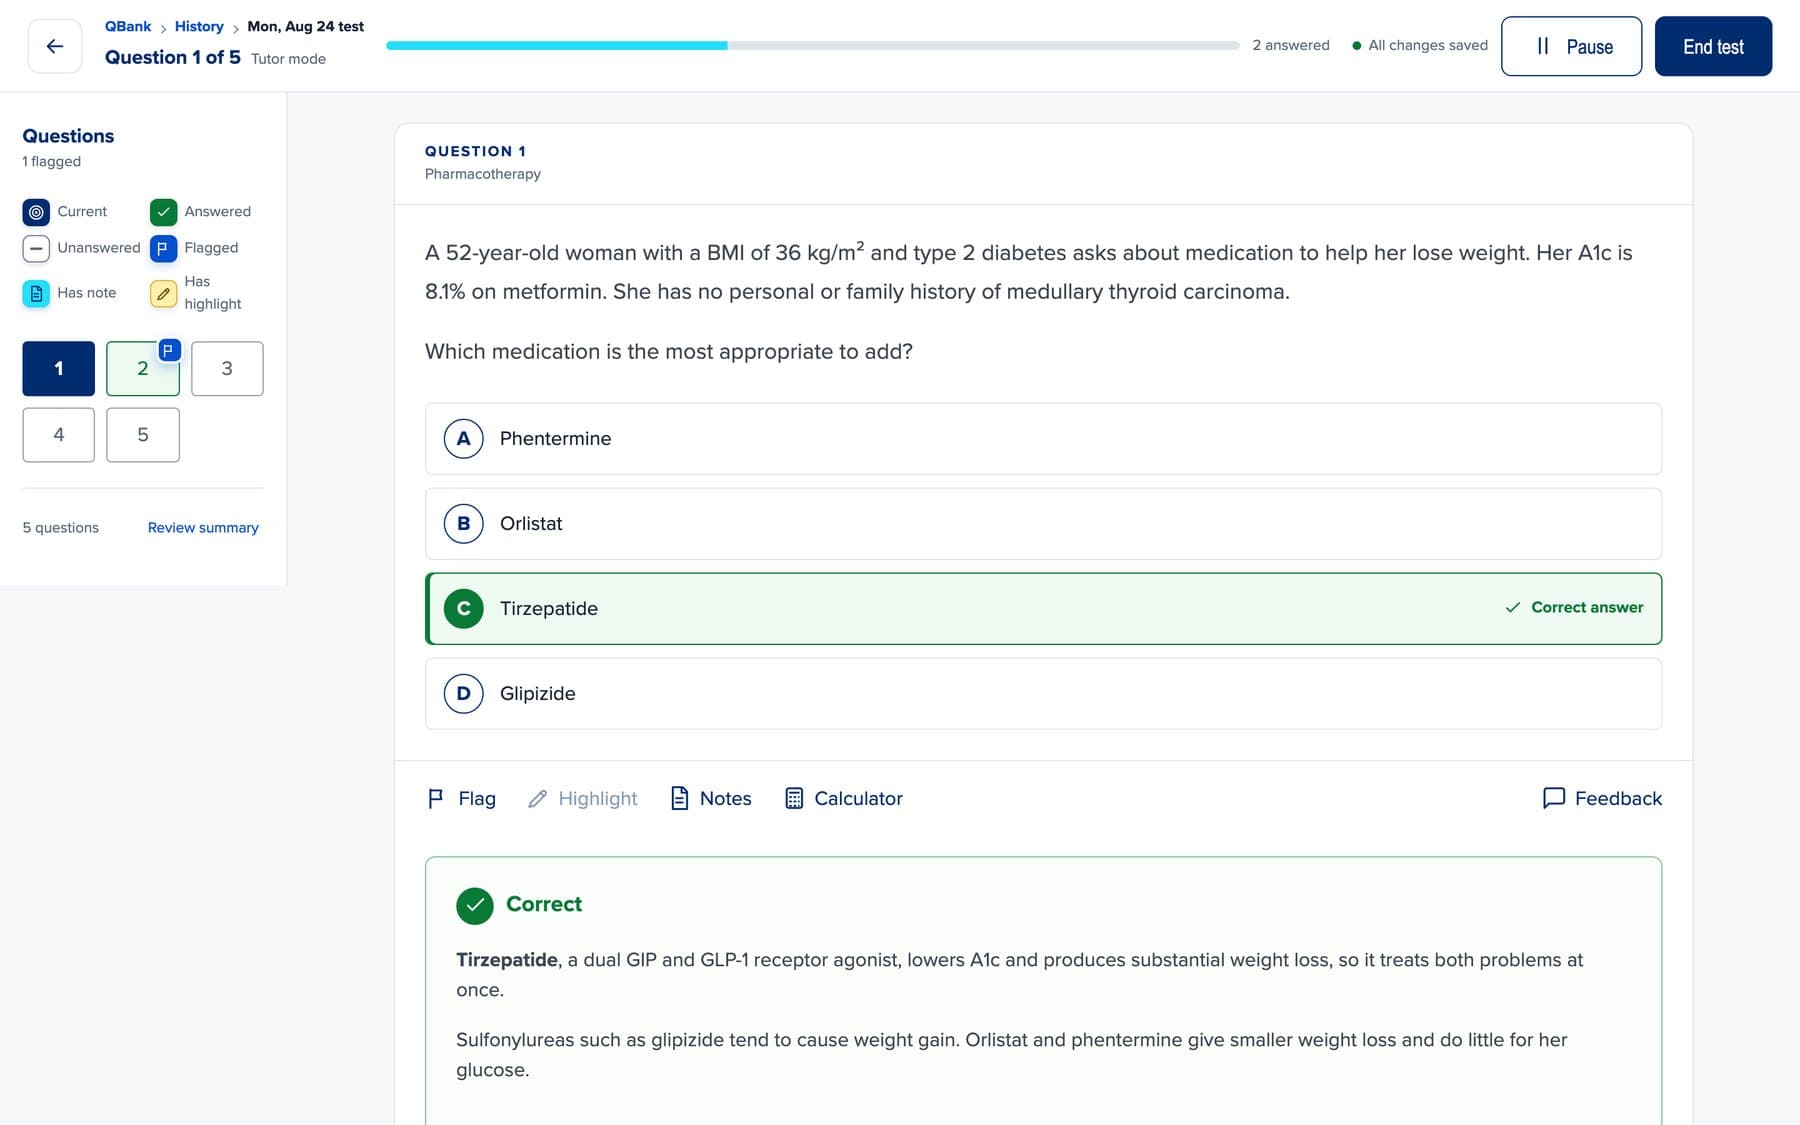Click the Unanswered legend dash icon
Viewport: 1800px width, 1125px height.
(36, 248)
